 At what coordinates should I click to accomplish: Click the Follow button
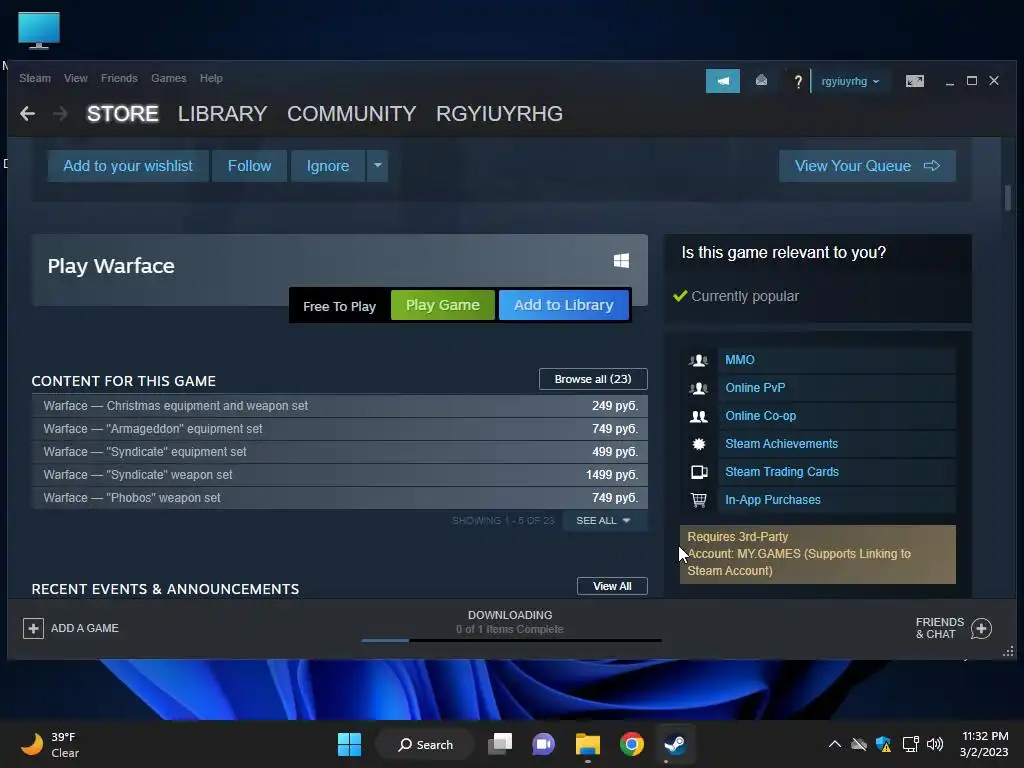point(249,166)
